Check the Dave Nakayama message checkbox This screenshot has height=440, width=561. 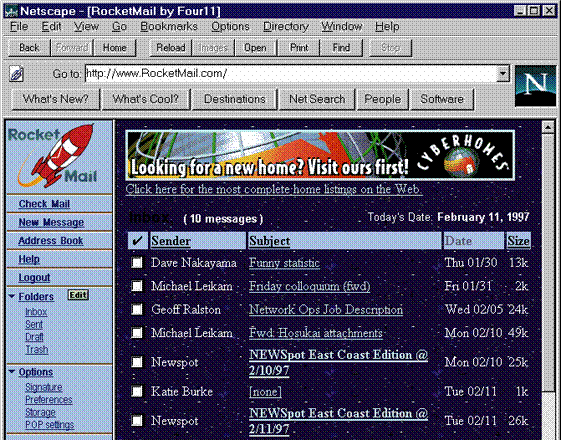(137, 263)
